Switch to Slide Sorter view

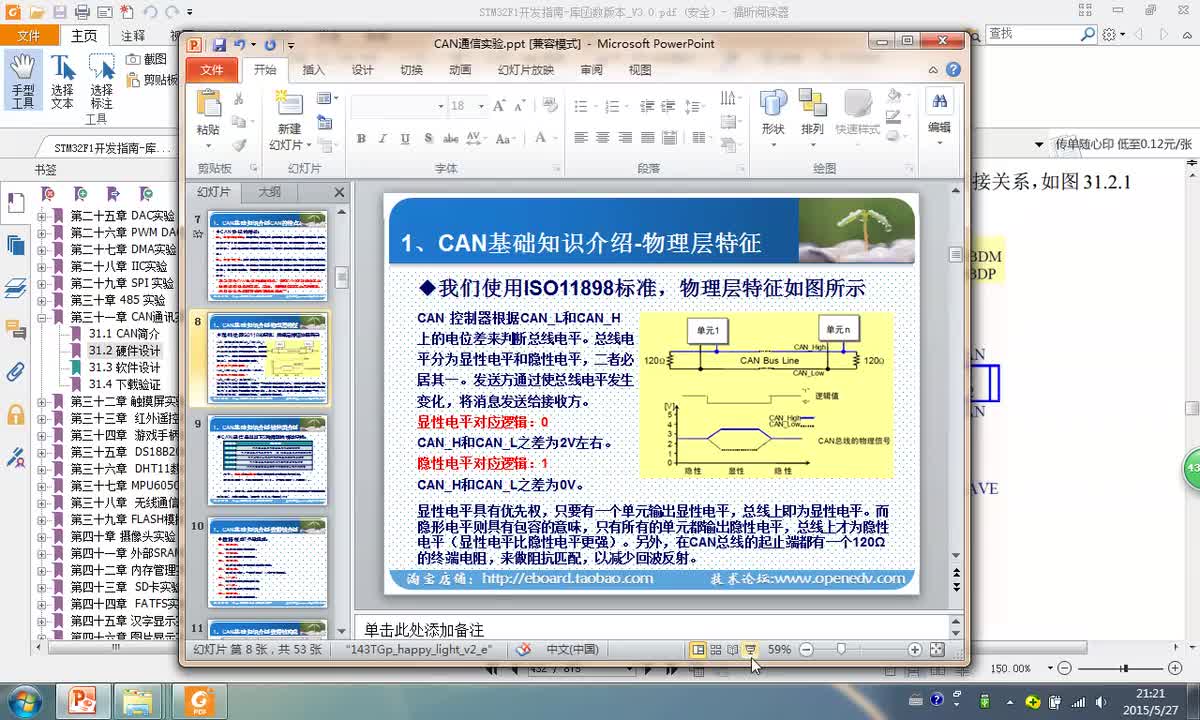coord(716,650)
